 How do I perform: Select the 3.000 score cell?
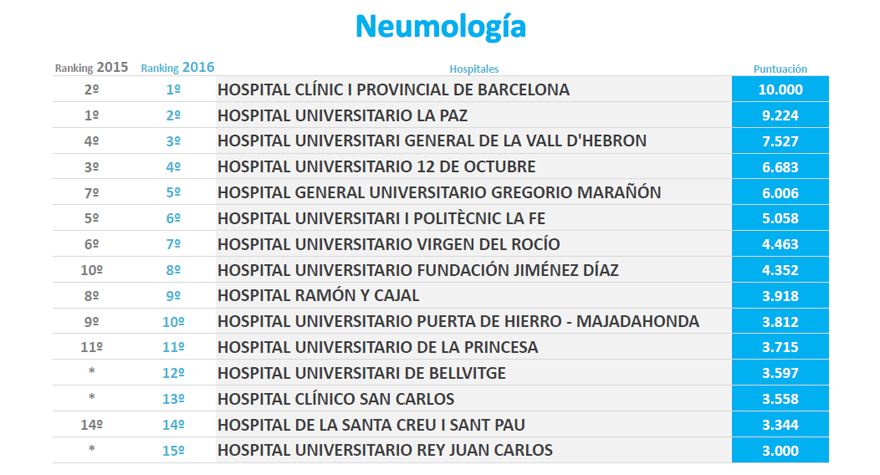pyautogui.click(x=780, y=450)
